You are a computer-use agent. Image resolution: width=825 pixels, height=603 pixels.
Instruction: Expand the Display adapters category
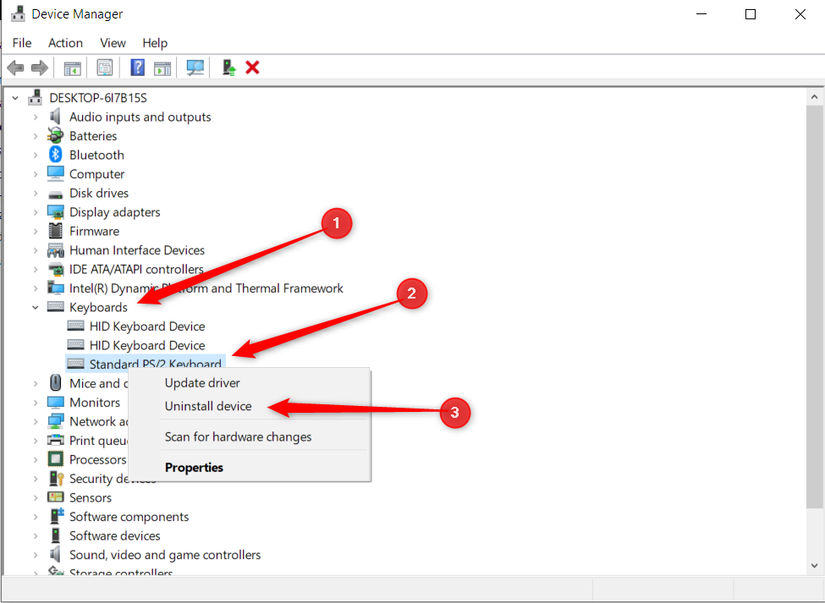pos(35,212)
